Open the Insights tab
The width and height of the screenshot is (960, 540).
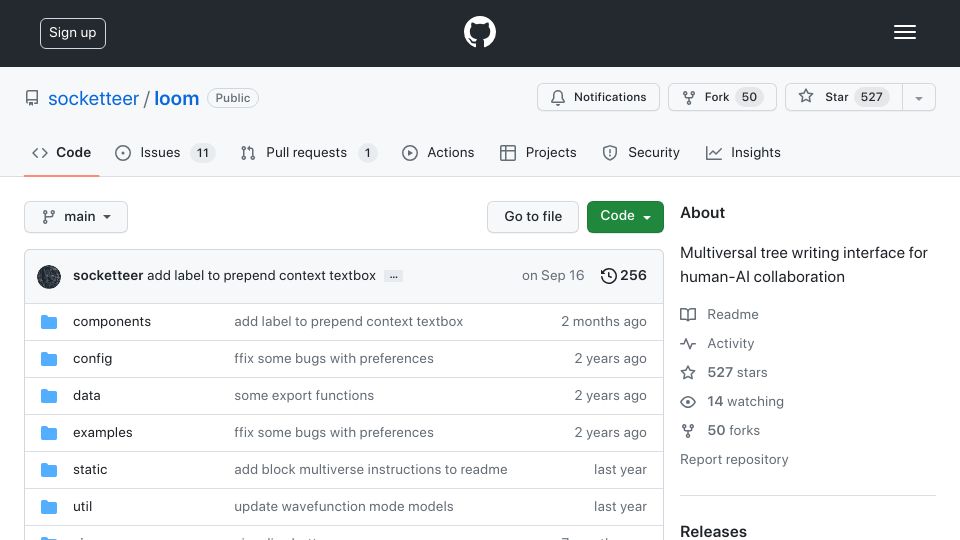coord(743,152)
